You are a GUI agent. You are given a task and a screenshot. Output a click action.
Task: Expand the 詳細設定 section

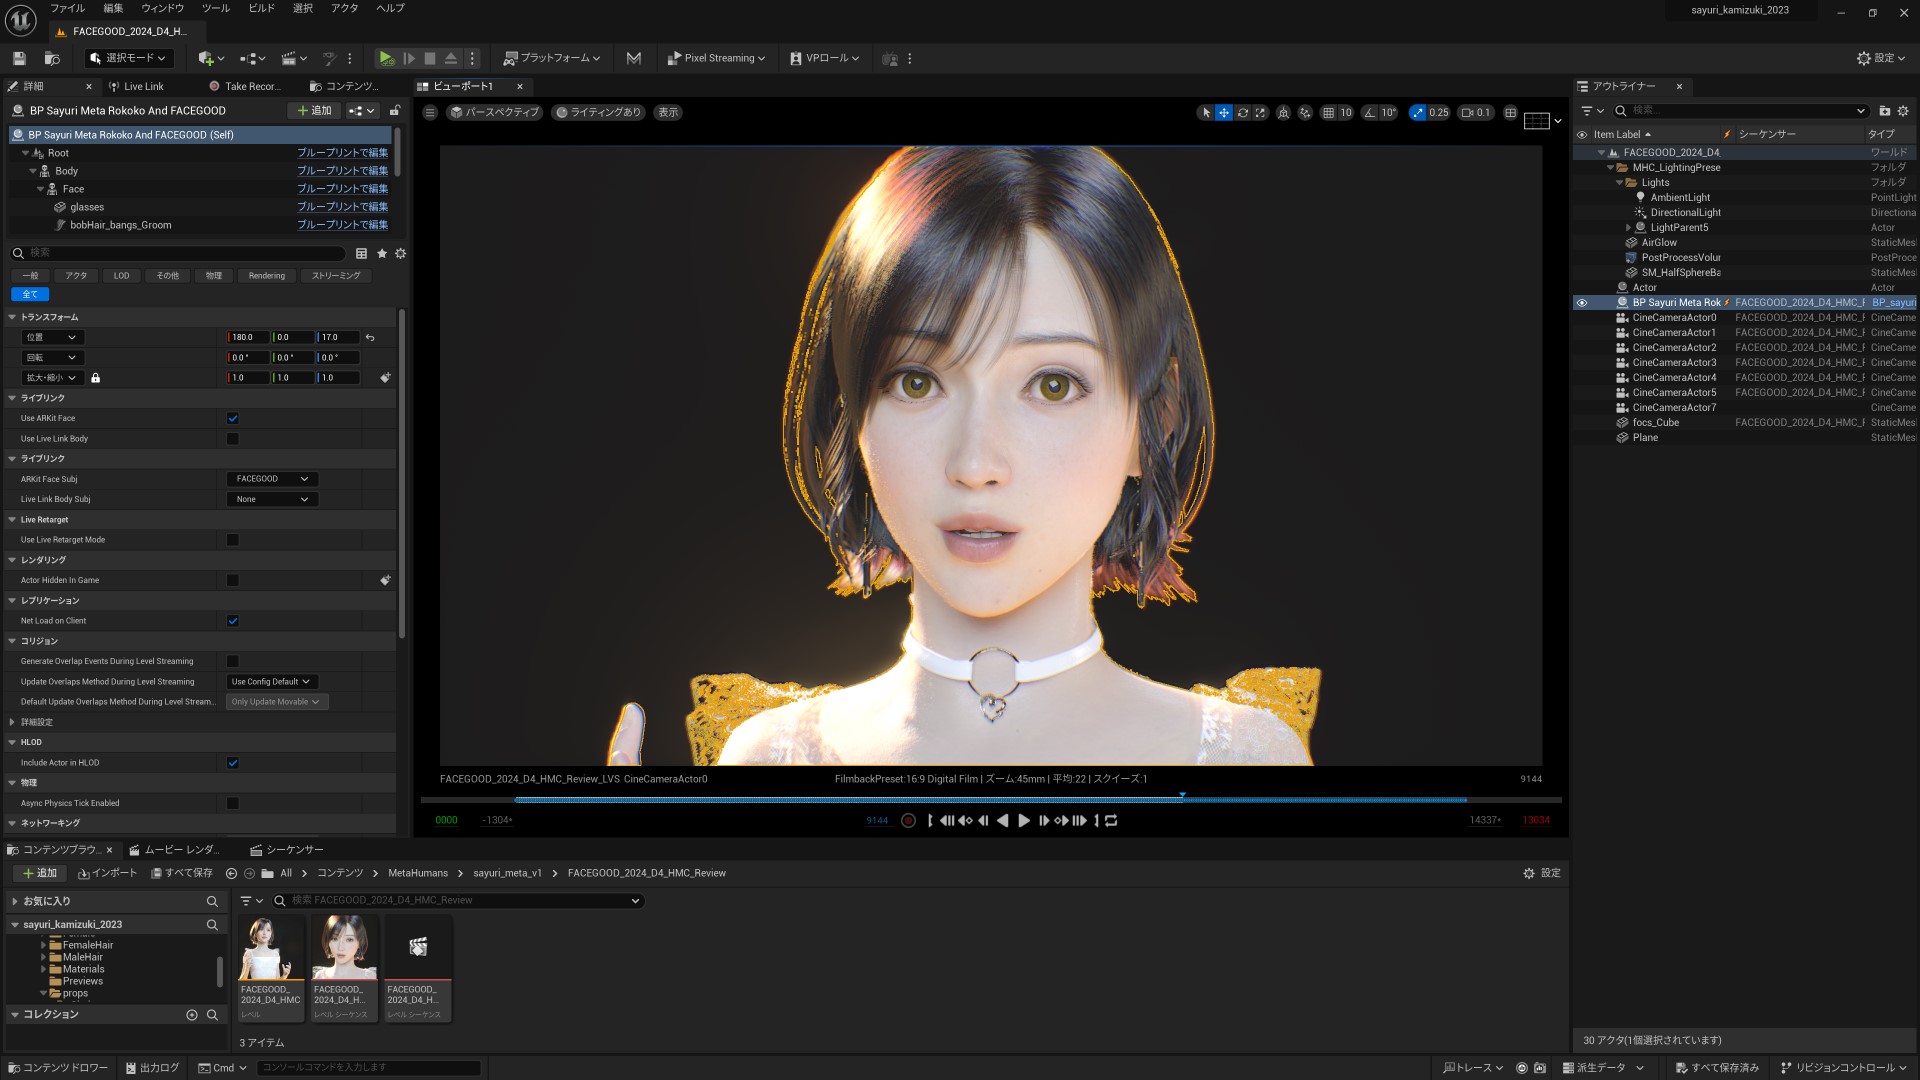click(x=12, y=722)
